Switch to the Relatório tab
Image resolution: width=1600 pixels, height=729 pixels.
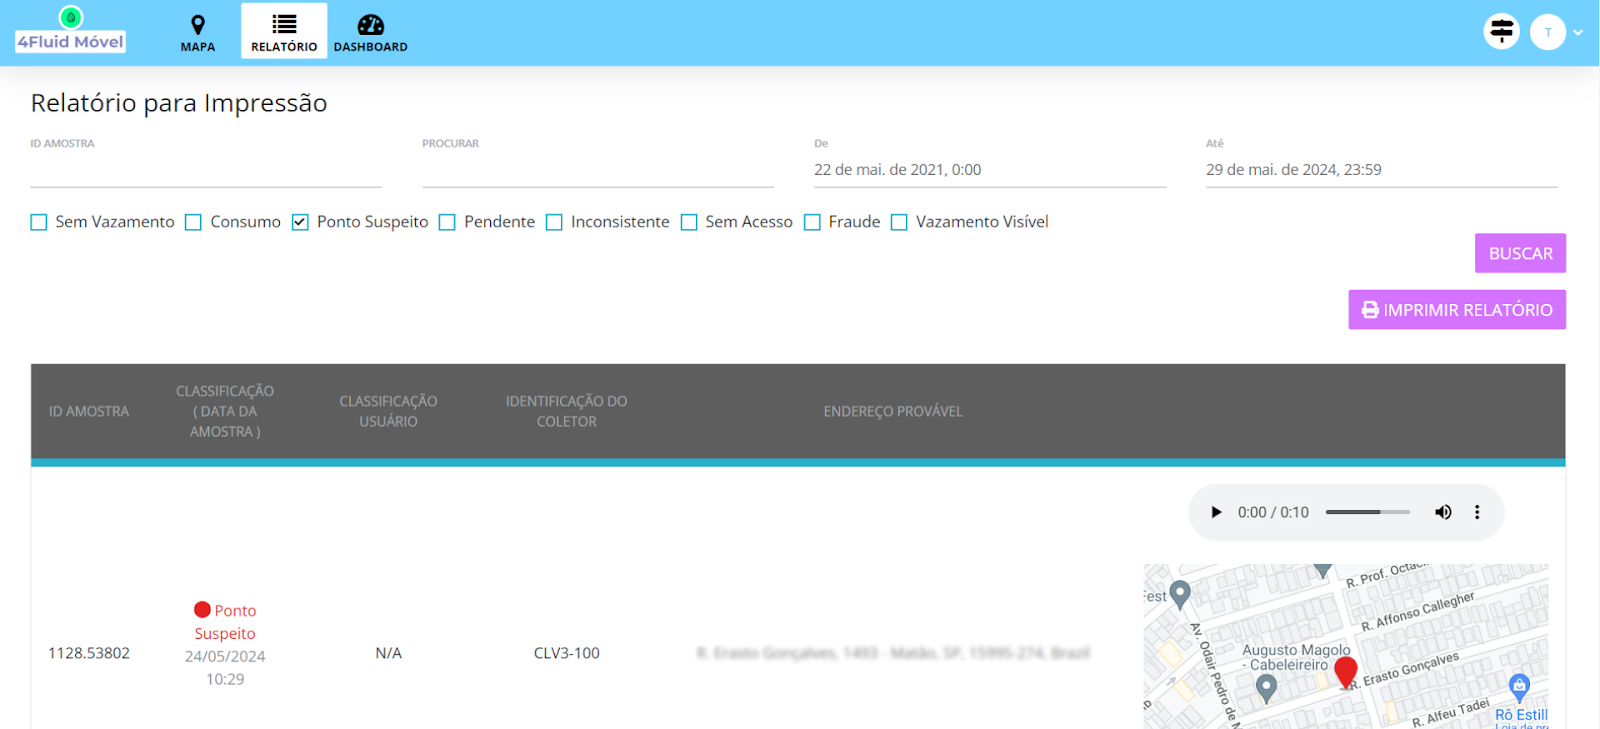click(x=284, y=32)
